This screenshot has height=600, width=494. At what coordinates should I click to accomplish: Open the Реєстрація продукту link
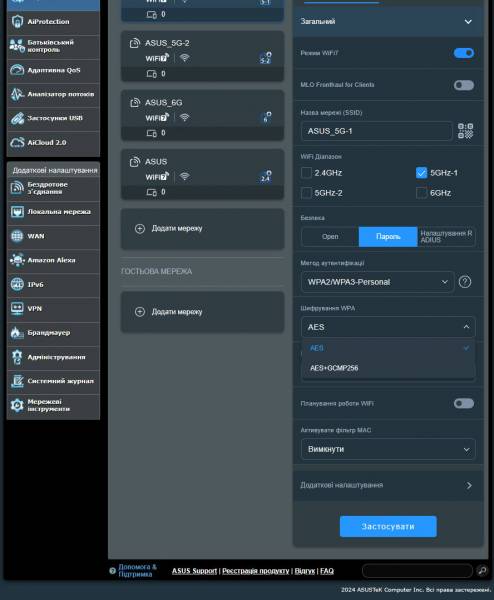(x=256, y=571)
